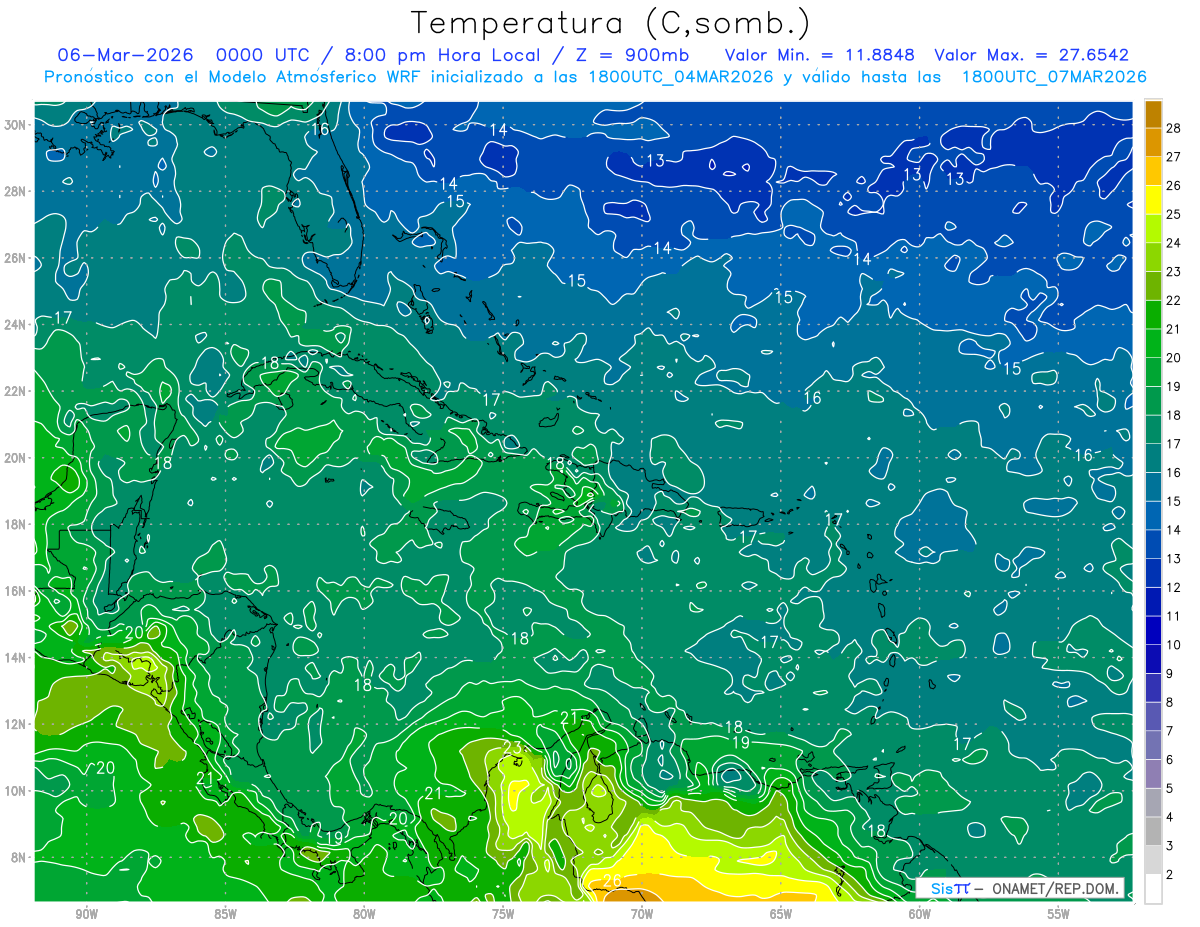The image size is (1200, 927).
Task: Click the "8N" latitude axis label
Action: (20, 857)
